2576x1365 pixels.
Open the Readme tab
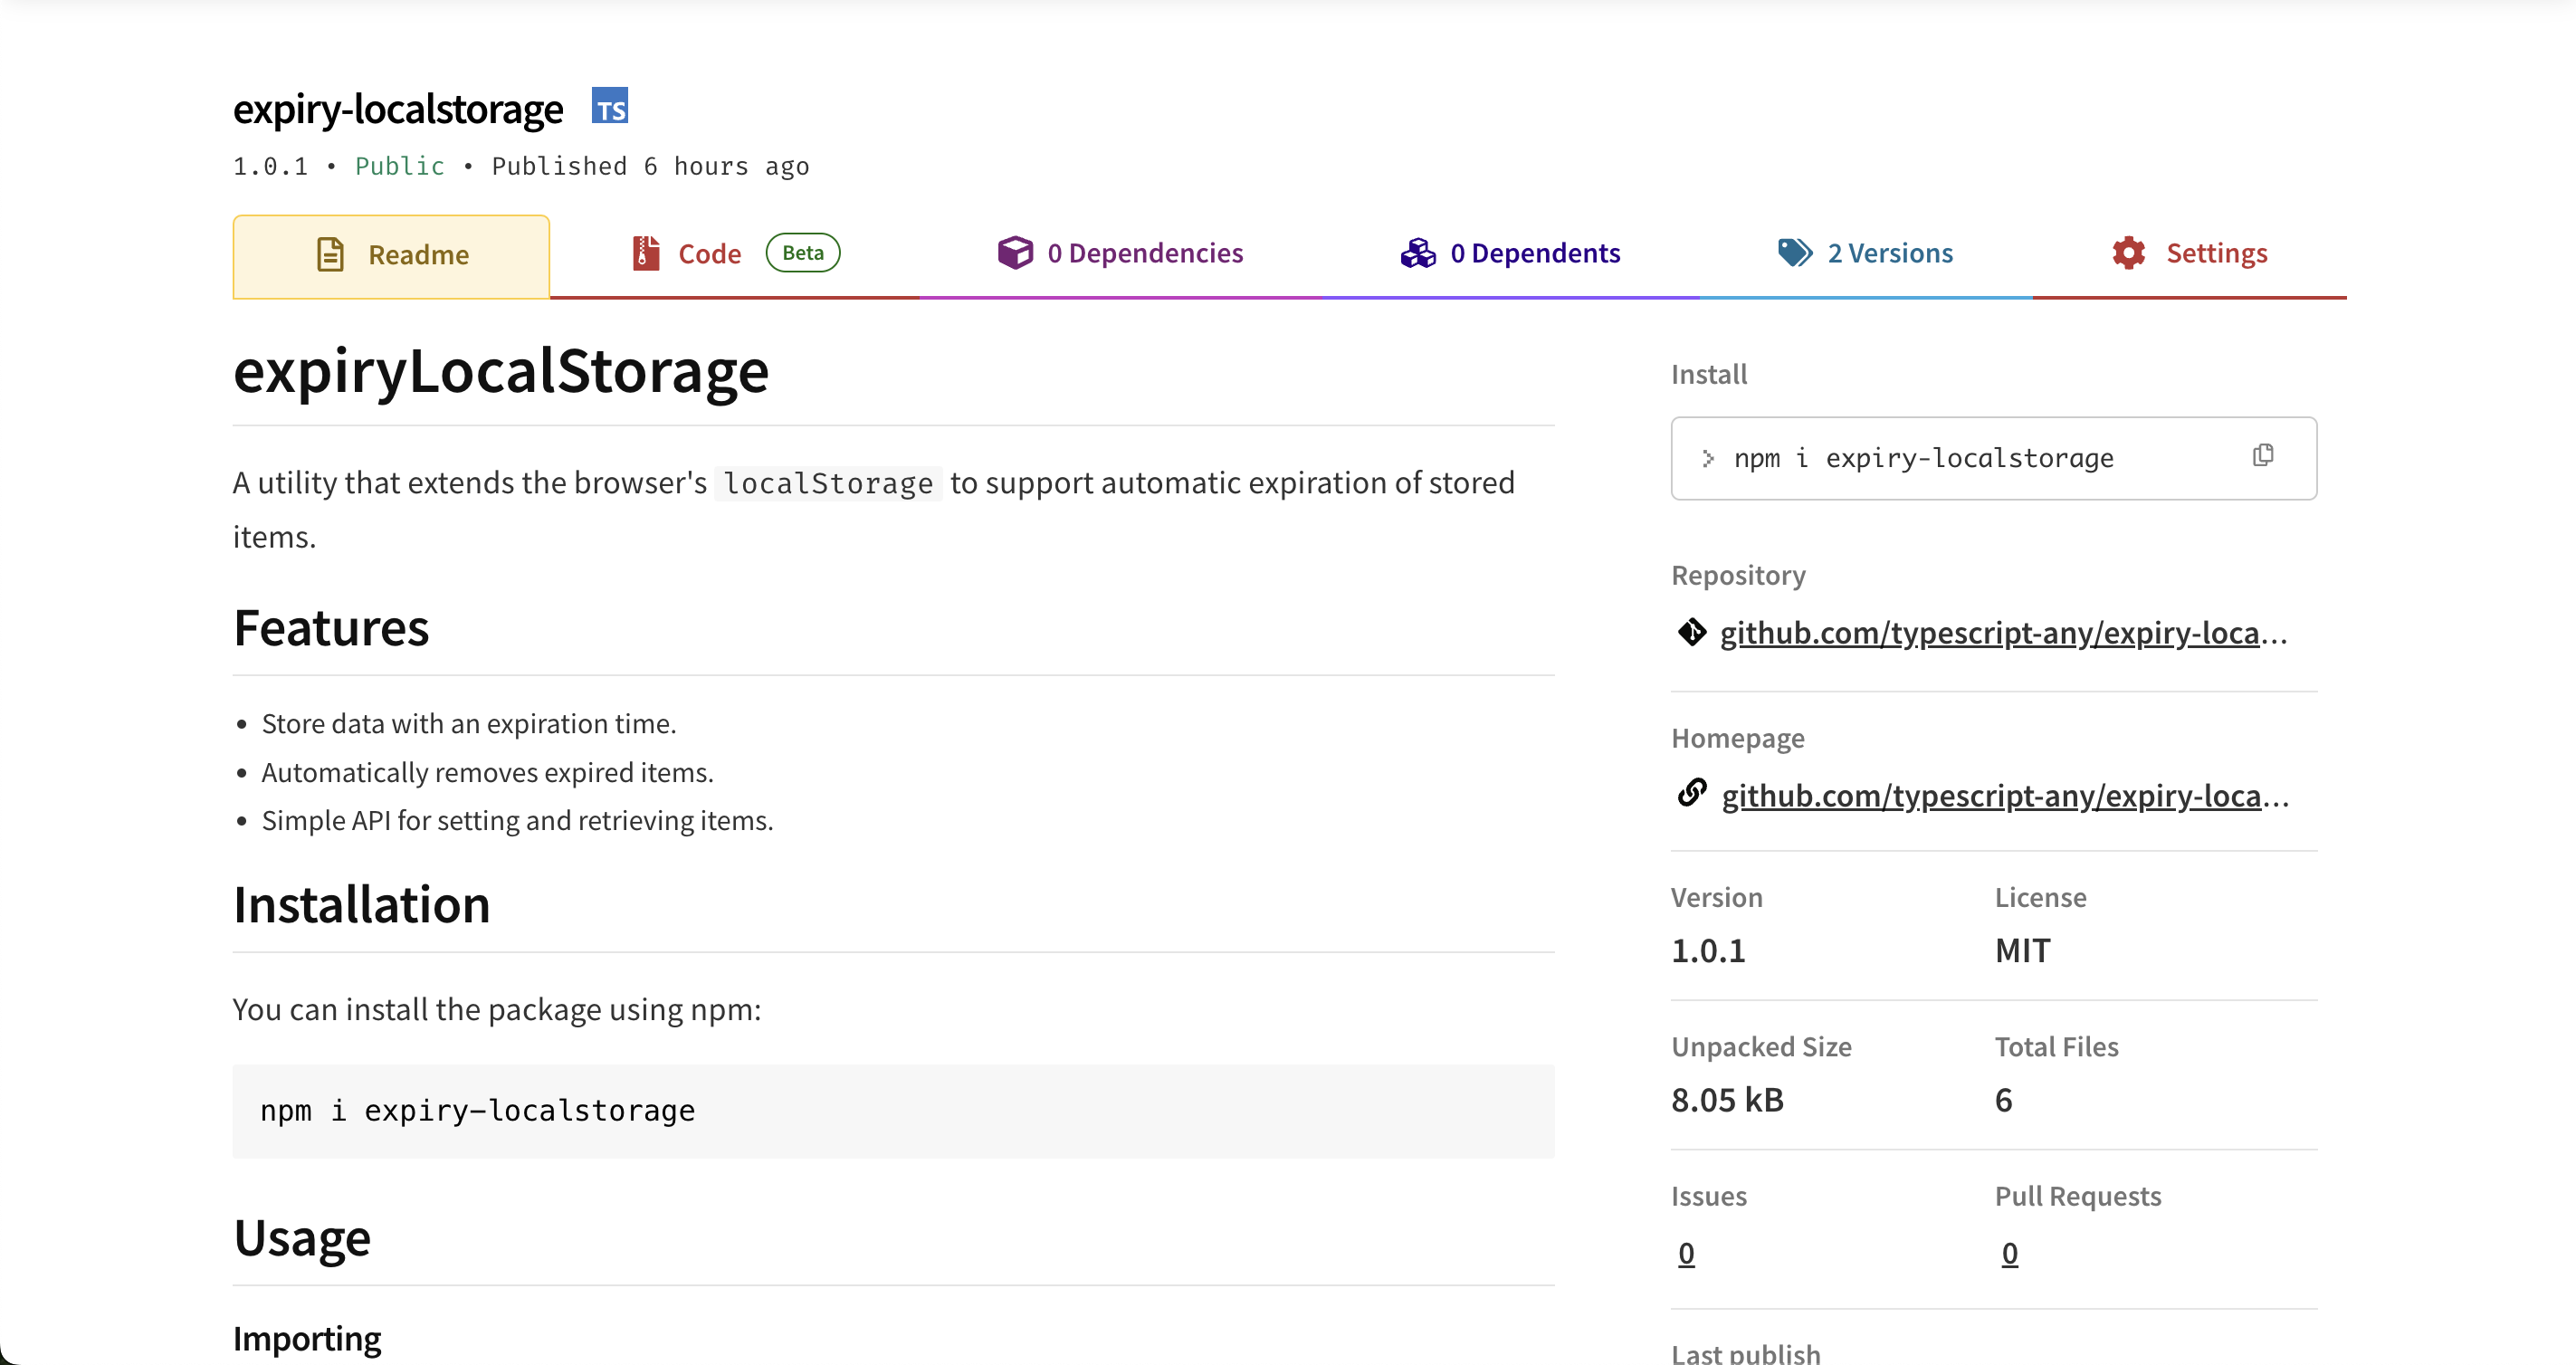391,256
